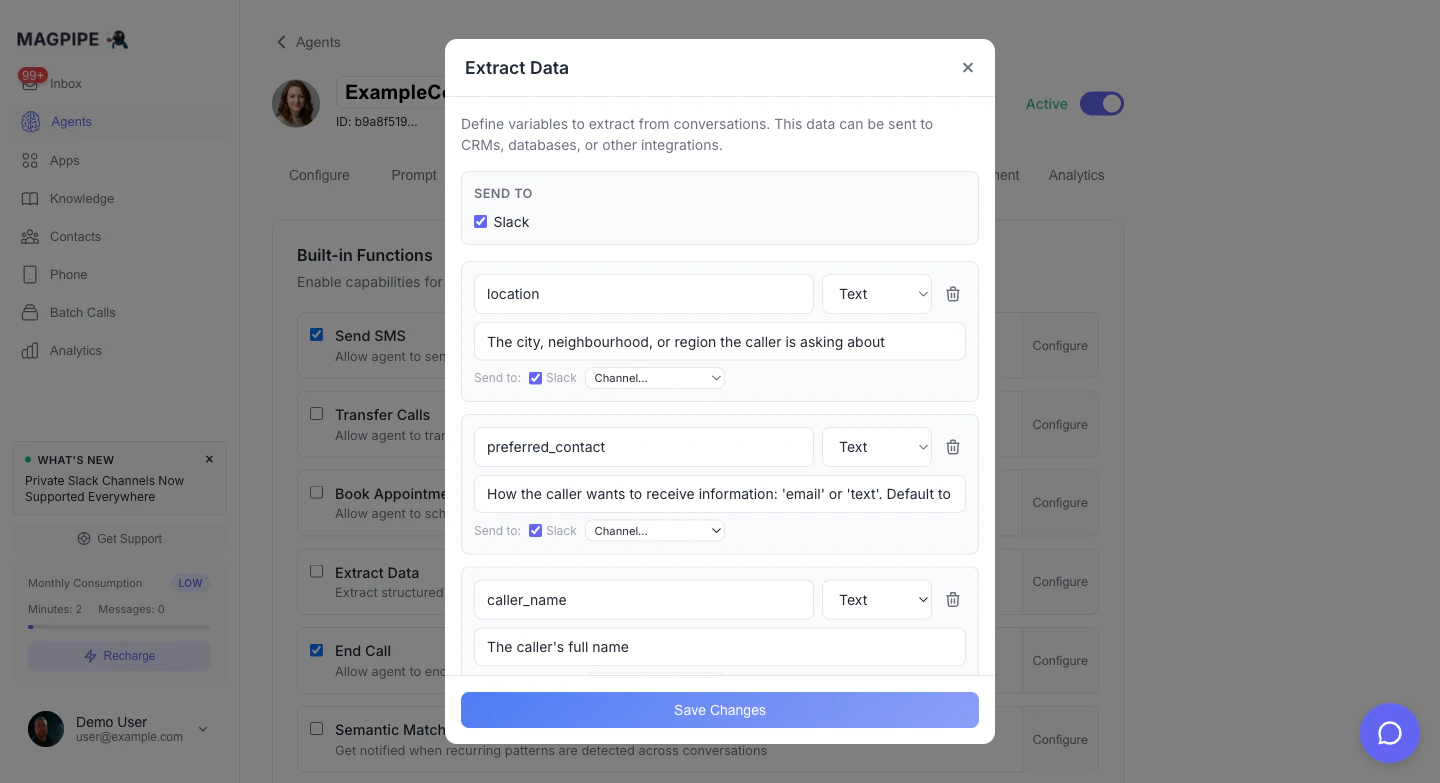Open the Channel selector for preferred_contact
The width and height of the screenshot is (1440, 783).
click(655, 530)
